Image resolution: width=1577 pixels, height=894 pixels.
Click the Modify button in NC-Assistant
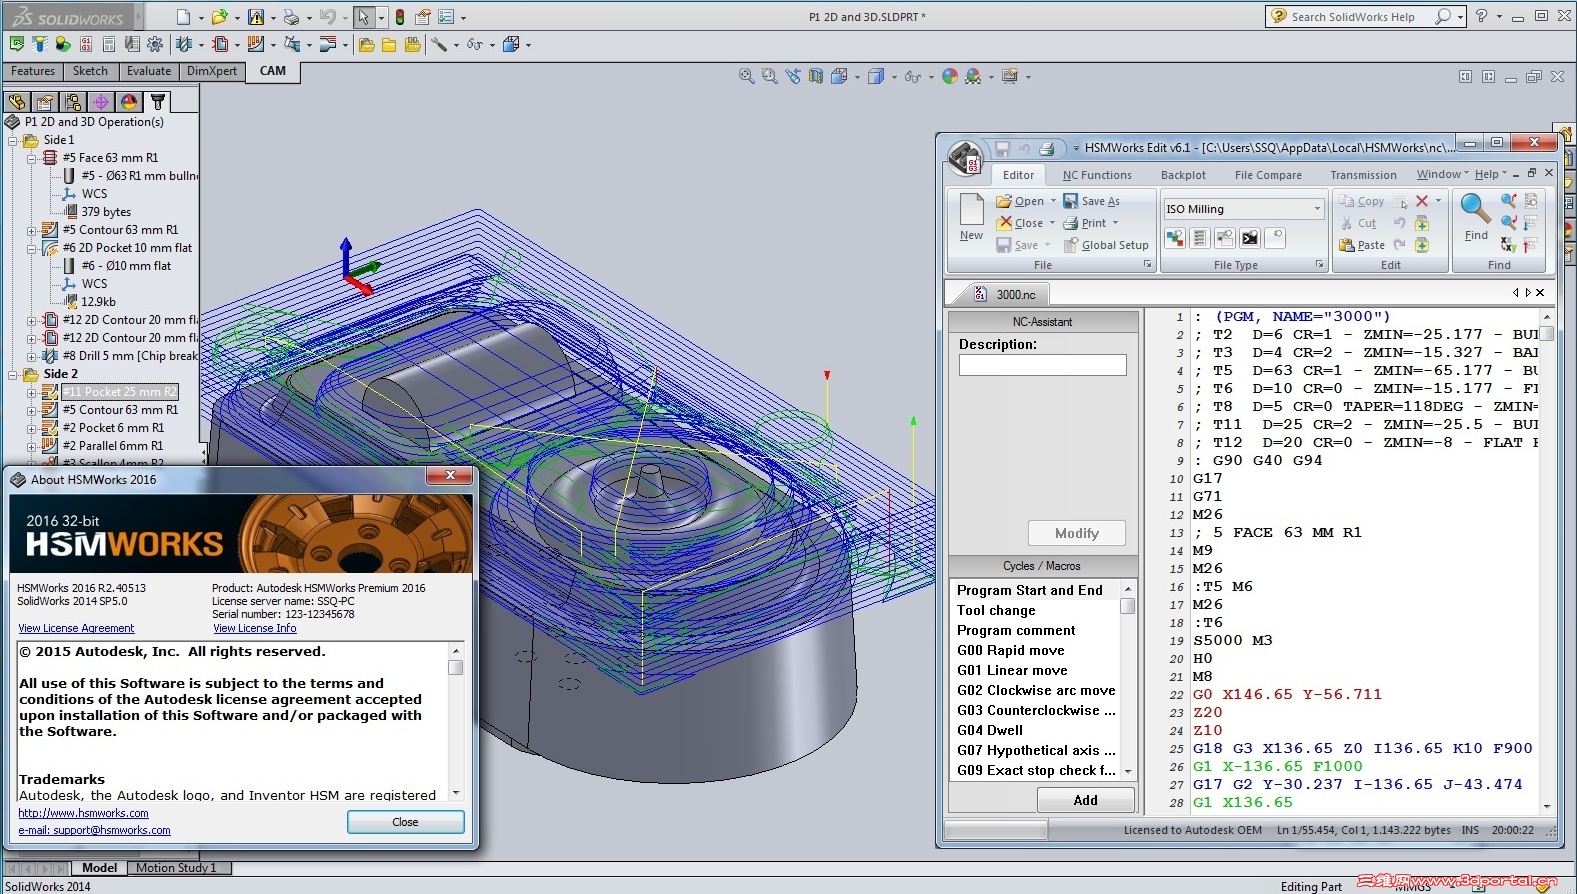pos(1077,533)
